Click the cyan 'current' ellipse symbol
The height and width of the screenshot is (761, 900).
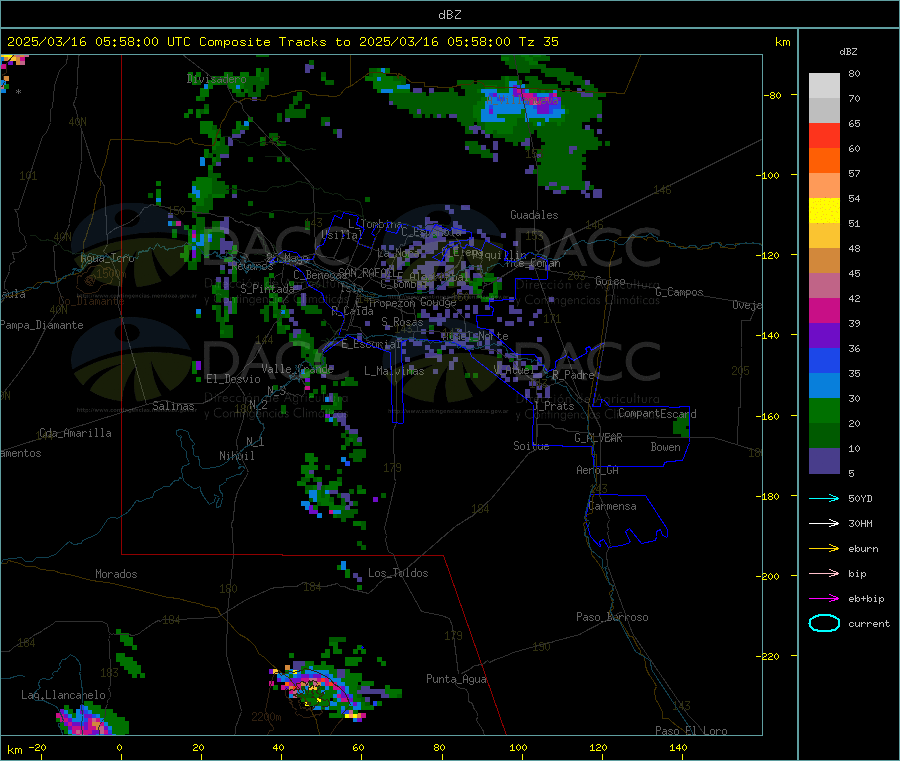824,623
